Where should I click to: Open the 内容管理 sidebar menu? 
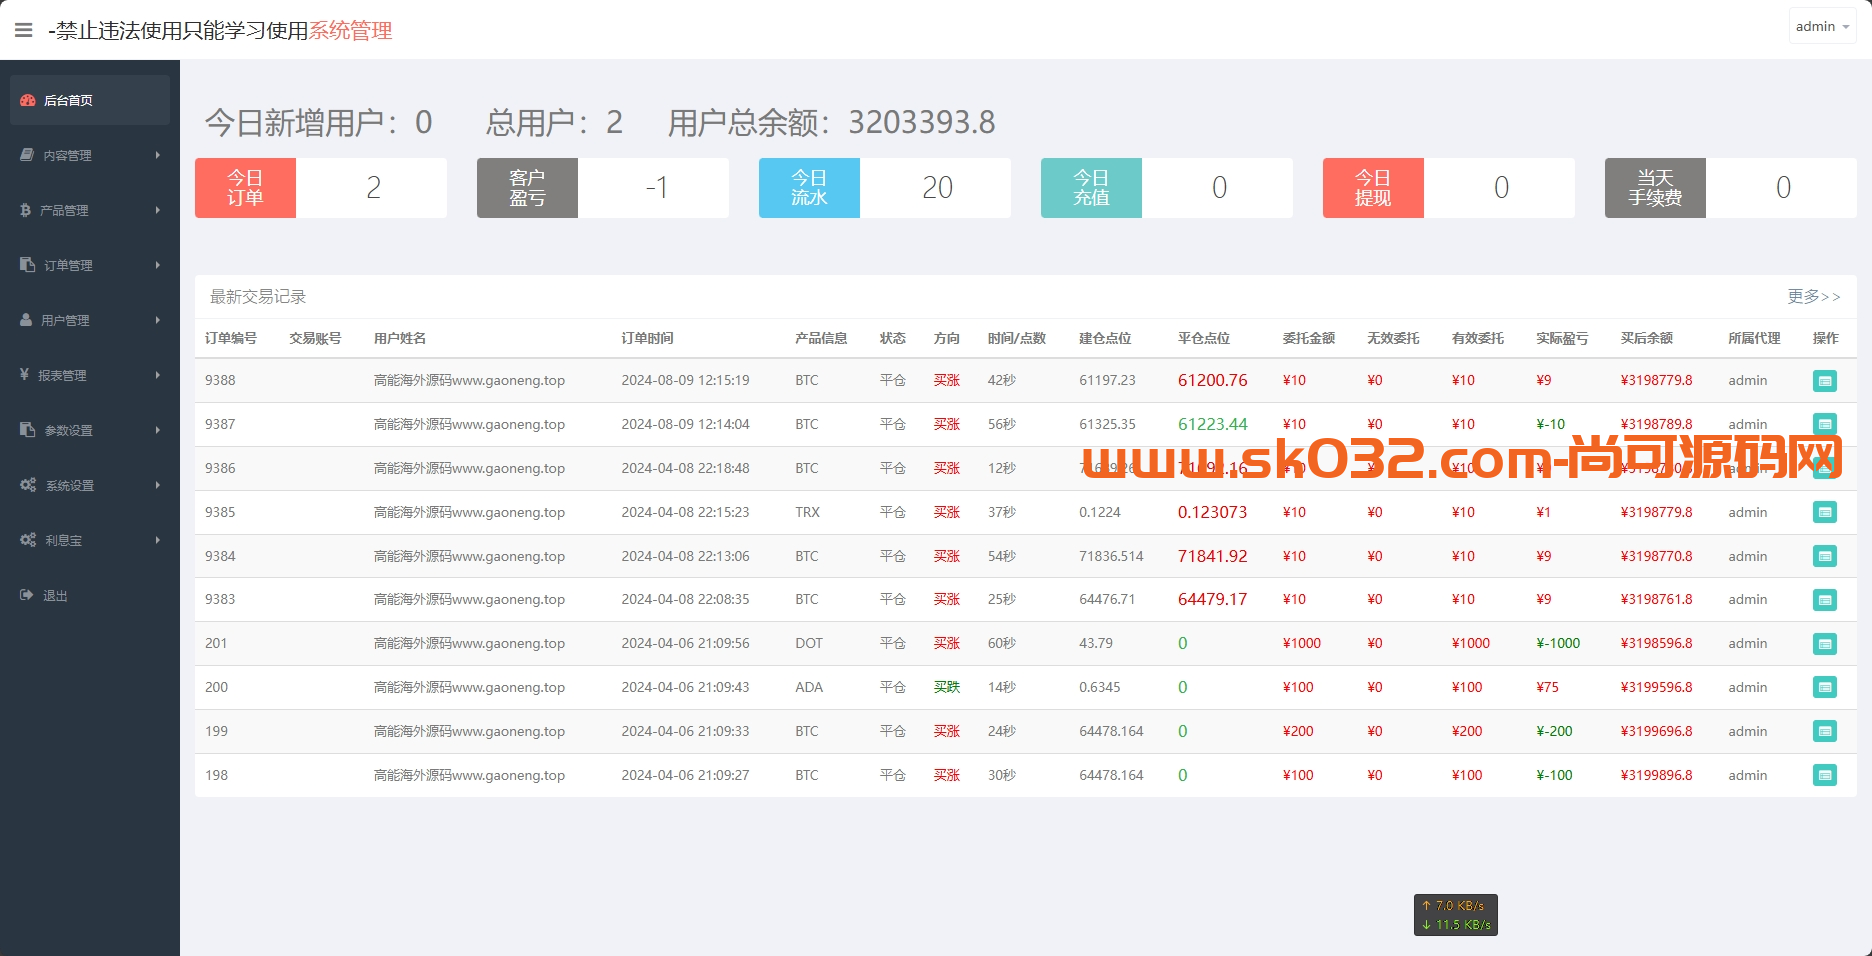(x=90, y=155)
